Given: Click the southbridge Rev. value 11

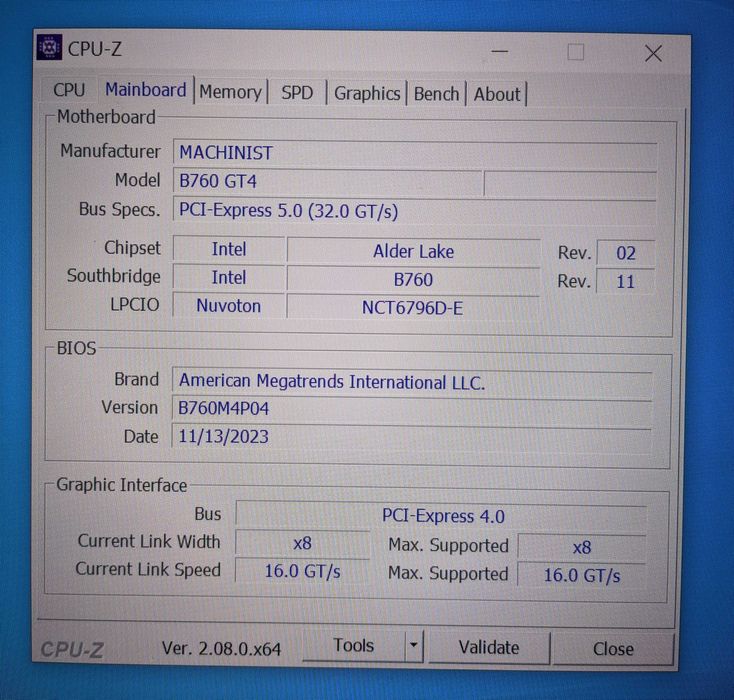Looking at the screenshot, I should (625, 282).
